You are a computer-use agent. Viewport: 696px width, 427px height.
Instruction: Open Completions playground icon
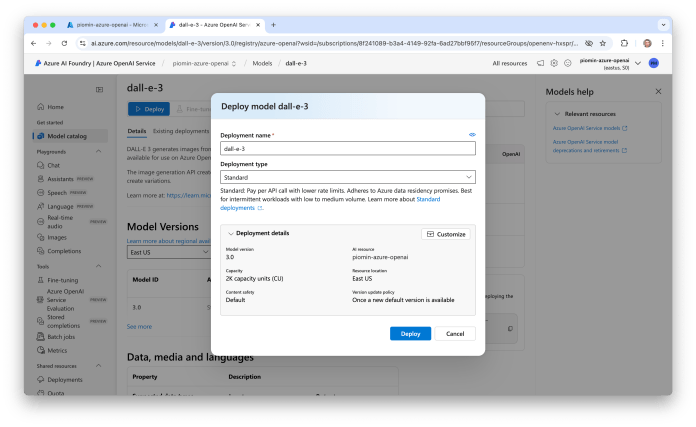pyautogui.click(x=40, y=251)
